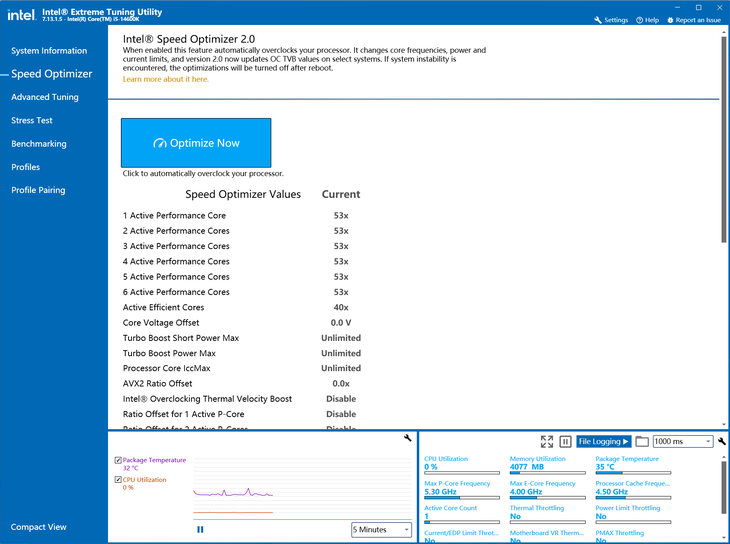Go to the Stress Test section
This screenshot has height=544, width=730.
32,120
